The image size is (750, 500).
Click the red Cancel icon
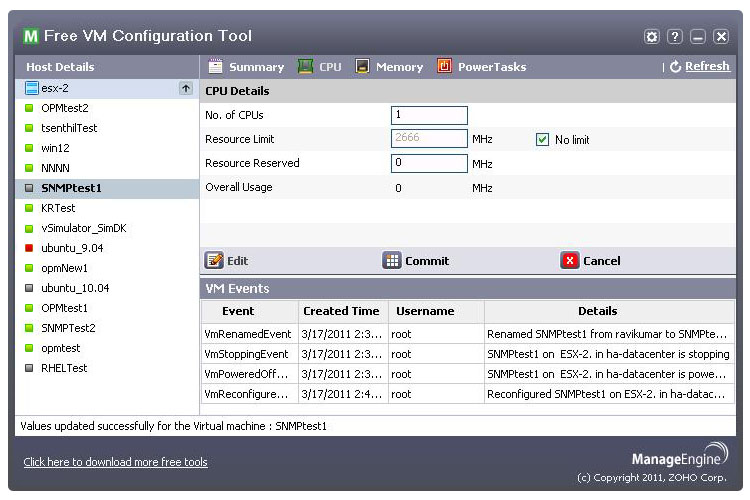[x=569, y=261]
